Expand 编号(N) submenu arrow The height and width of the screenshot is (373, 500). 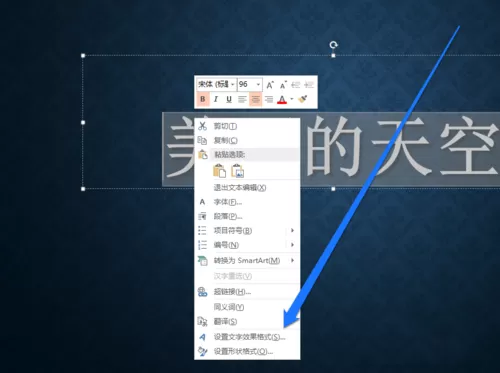pos(292,245)
